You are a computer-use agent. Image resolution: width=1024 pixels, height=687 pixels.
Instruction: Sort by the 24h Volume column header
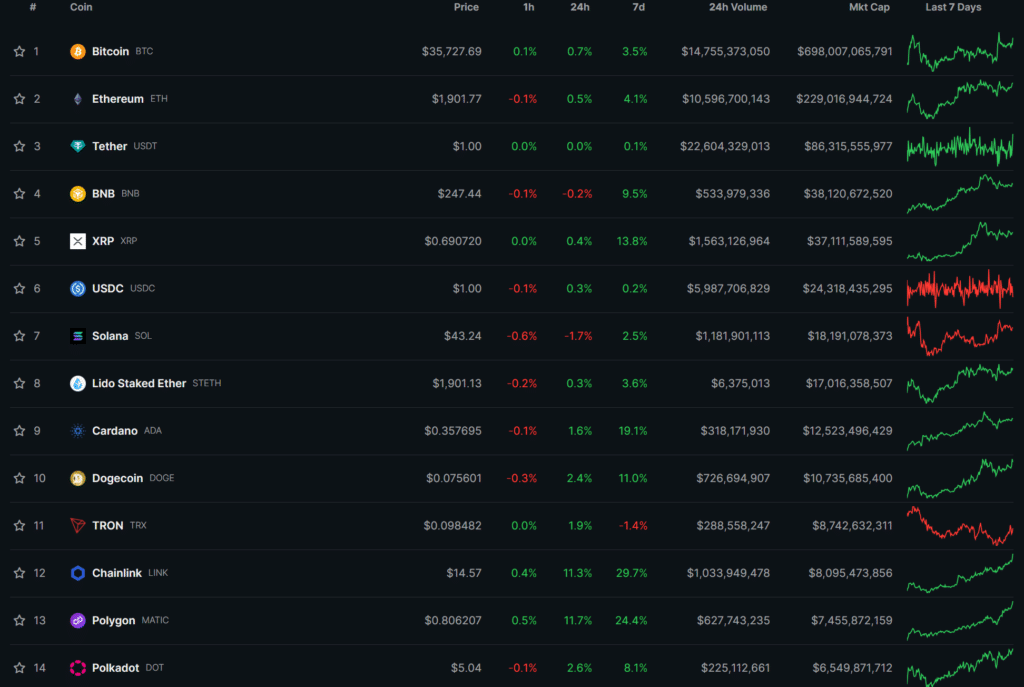pos(738,7)
